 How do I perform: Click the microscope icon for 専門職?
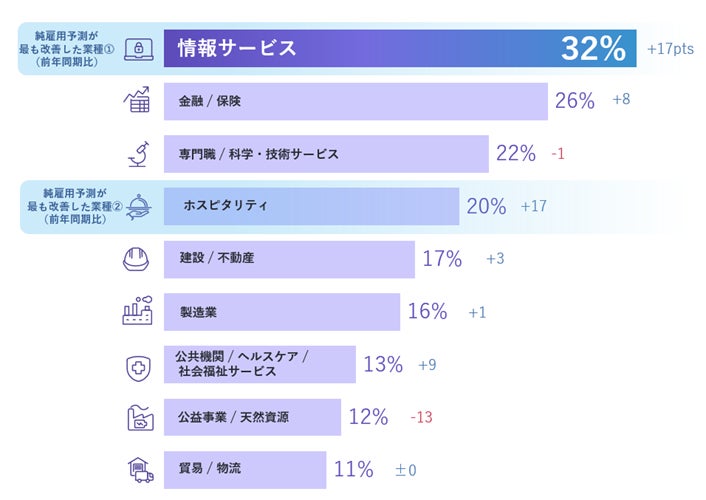click(137, 154)
